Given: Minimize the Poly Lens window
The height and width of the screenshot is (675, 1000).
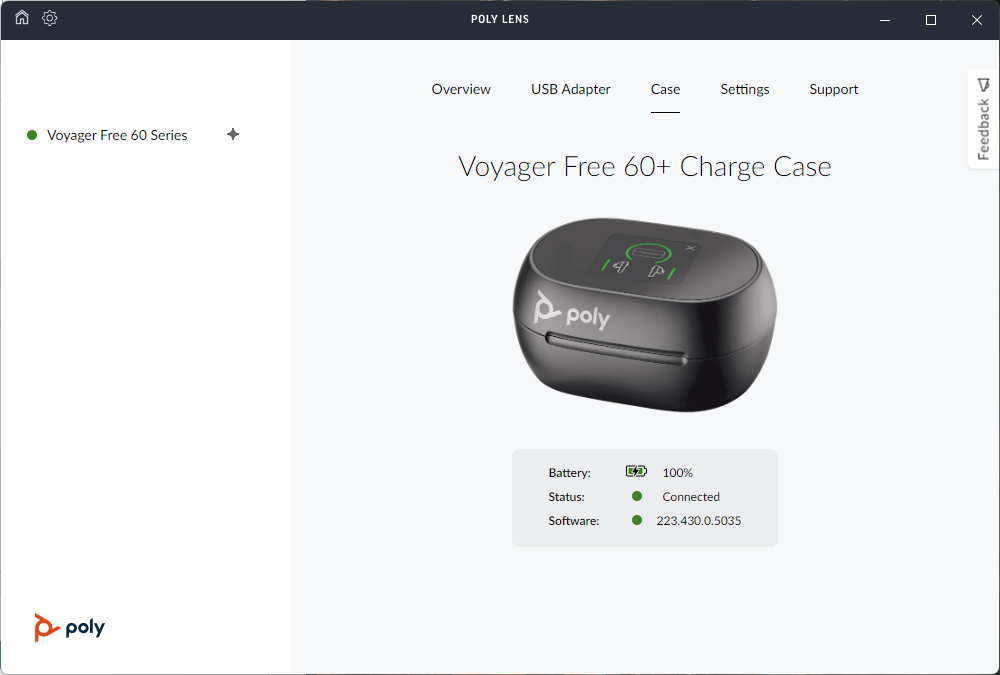Looking at the screenshot, I should (x=885, y=20).
